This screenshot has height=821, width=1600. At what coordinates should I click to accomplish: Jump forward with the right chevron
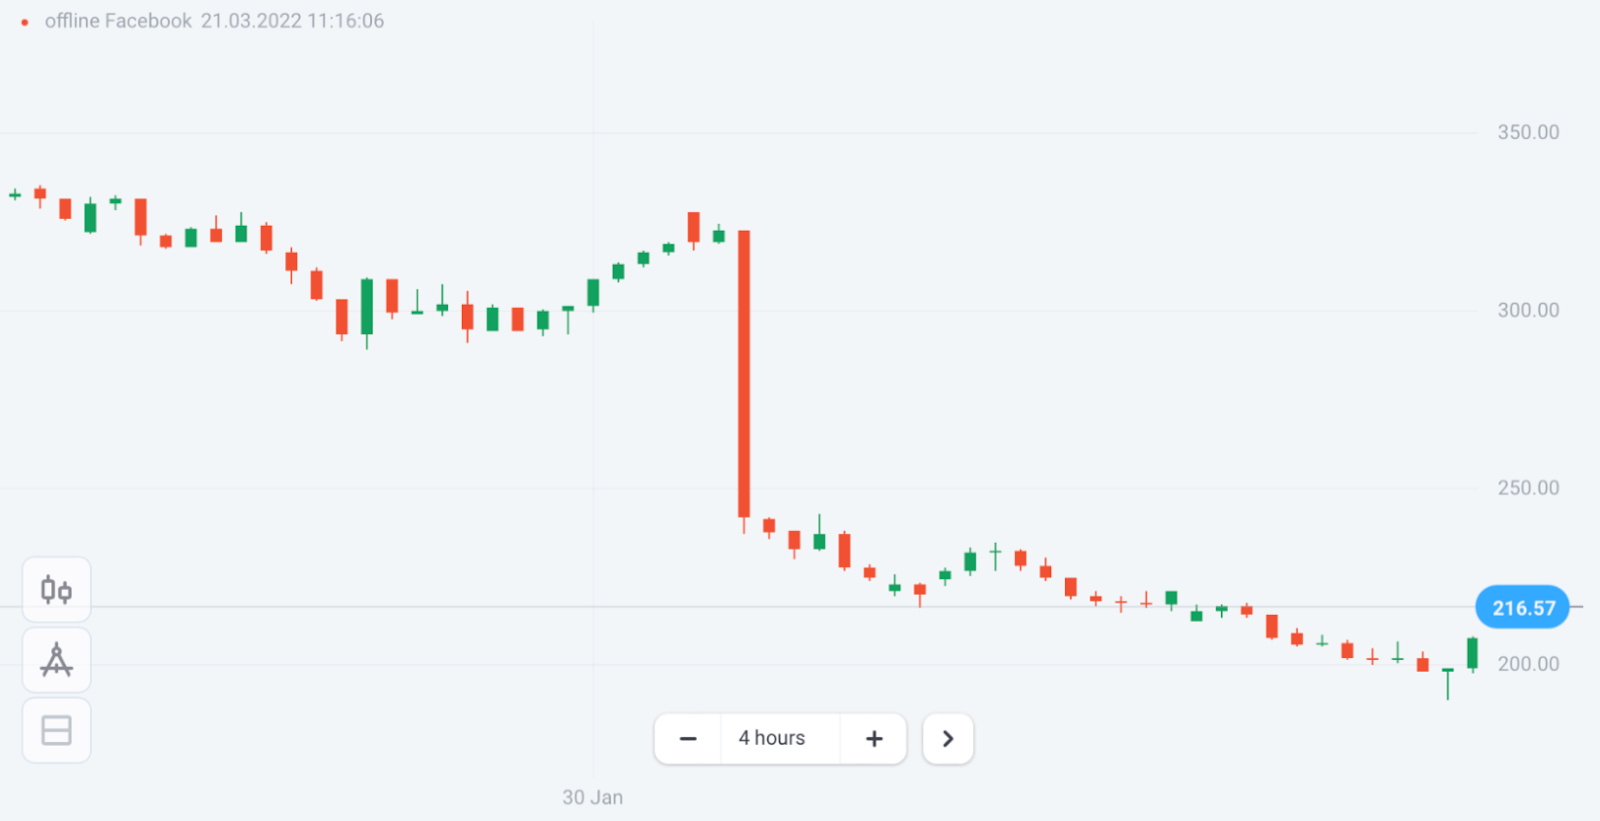[x=948, y=739]
